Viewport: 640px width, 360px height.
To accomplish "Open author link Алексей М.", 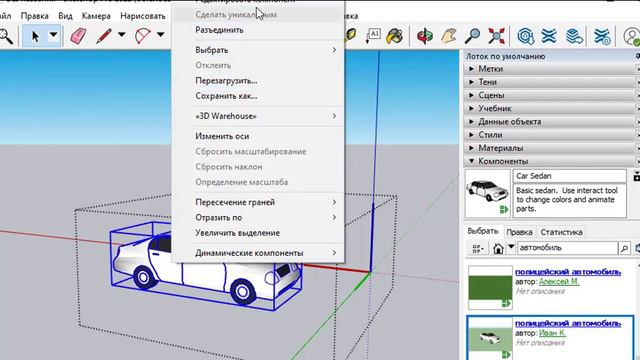I will [x=559, y=282].
